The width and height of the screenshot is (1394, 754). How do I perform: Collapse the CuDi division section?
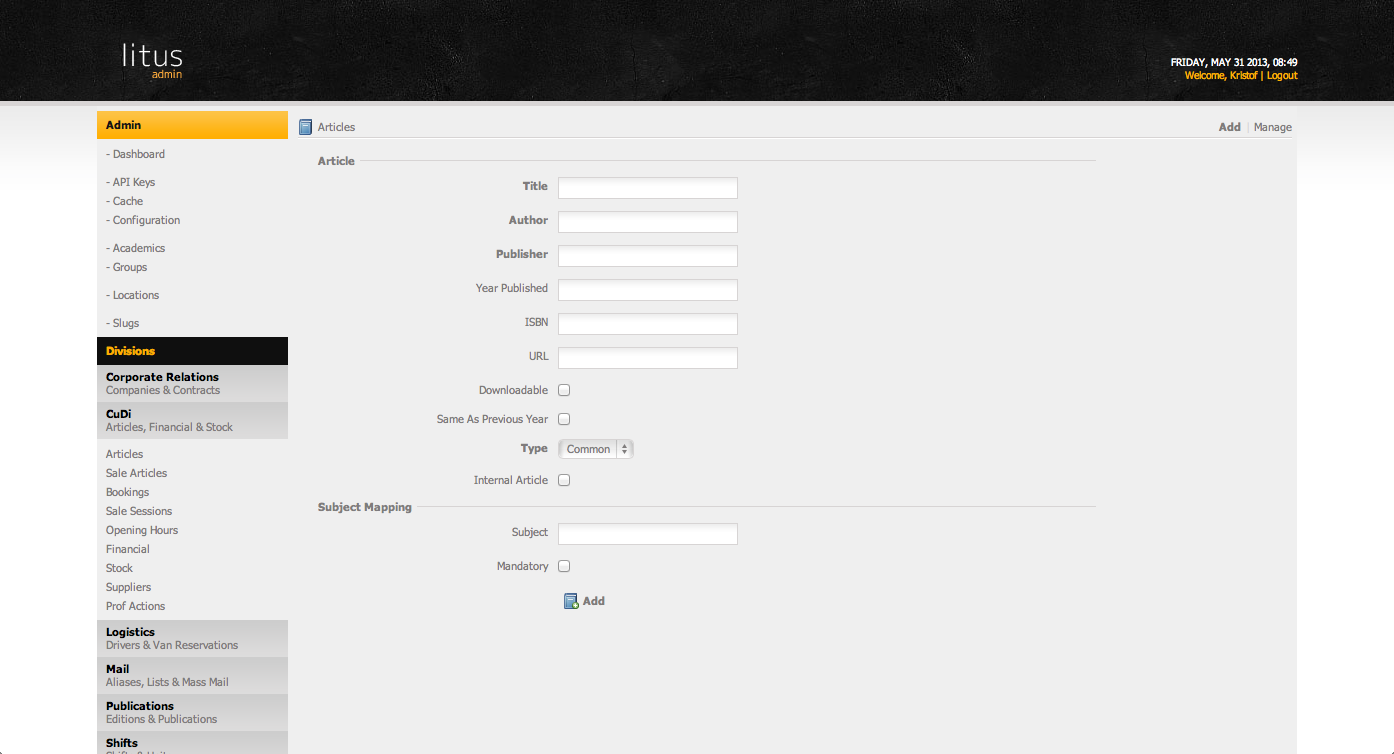click(x=192, y=420)
